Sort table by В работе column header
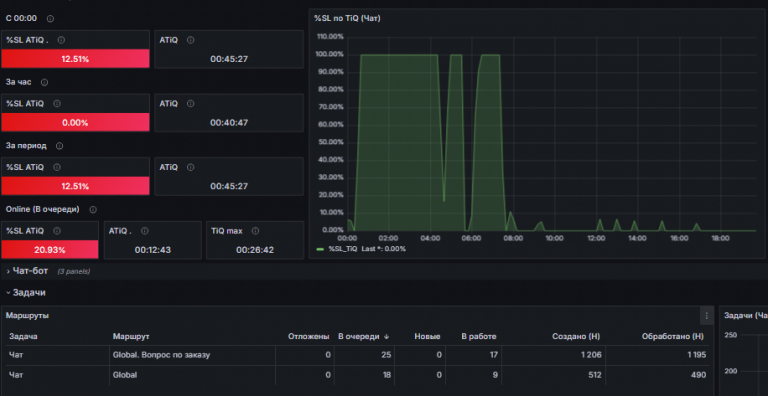The image size is (768, 396). tap(479, 337)
